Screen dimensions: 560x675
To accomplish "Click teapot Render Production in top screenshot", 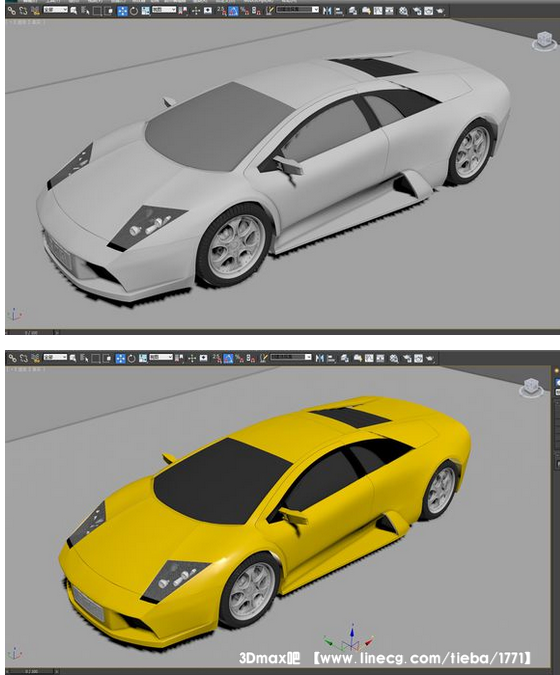I will click(x=440, y=10).
